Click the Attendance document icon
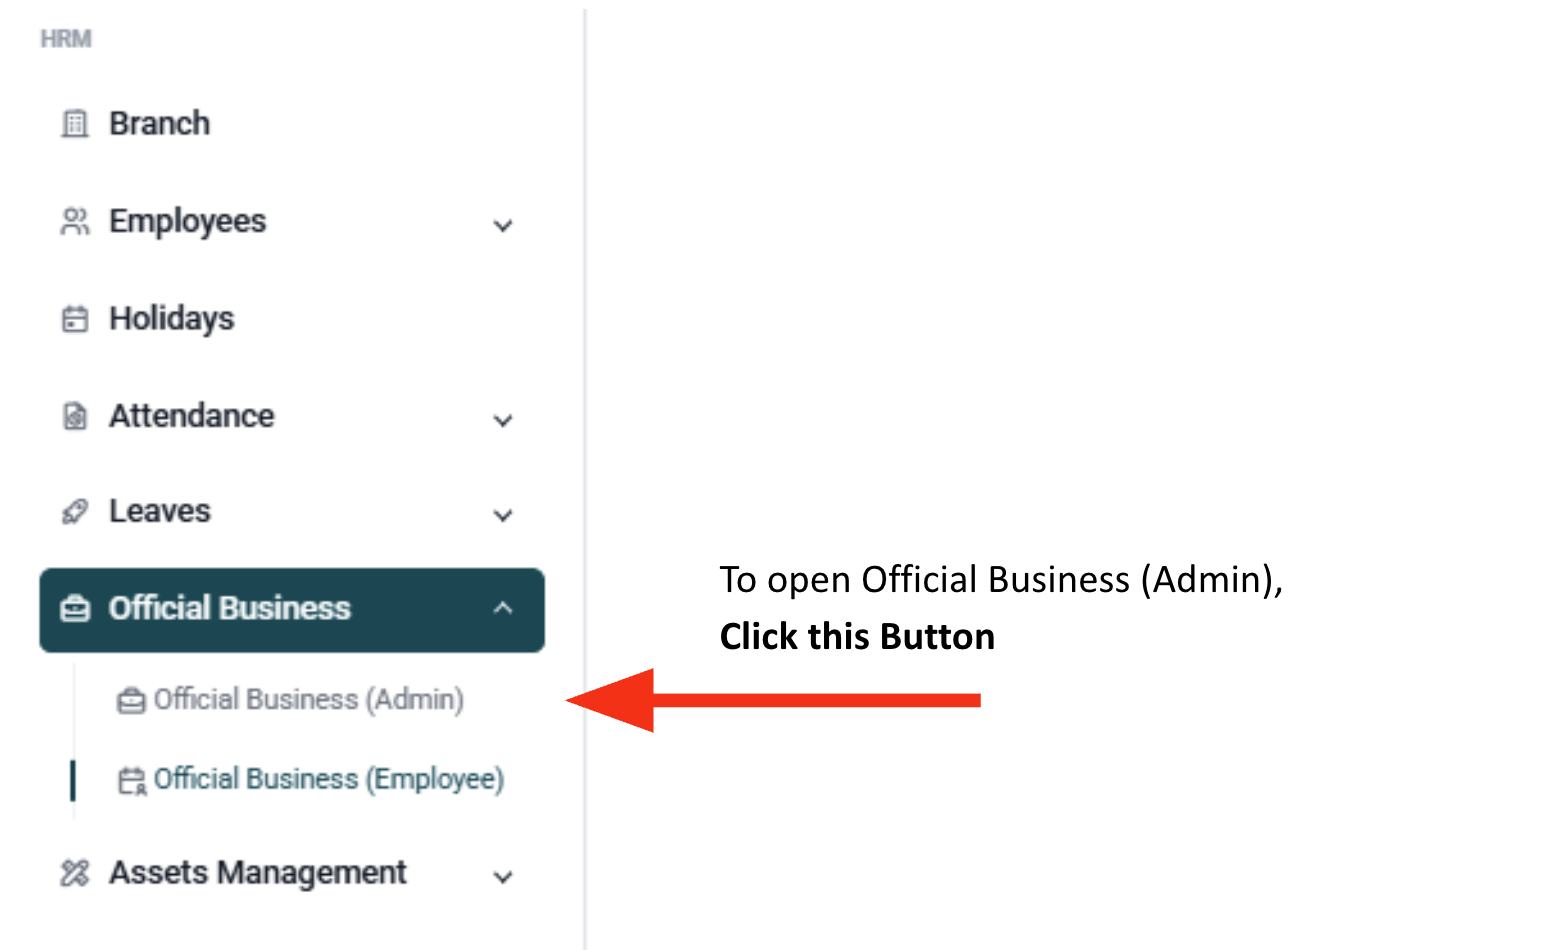This screenshot has height=950, width=1554. [75, 416]
